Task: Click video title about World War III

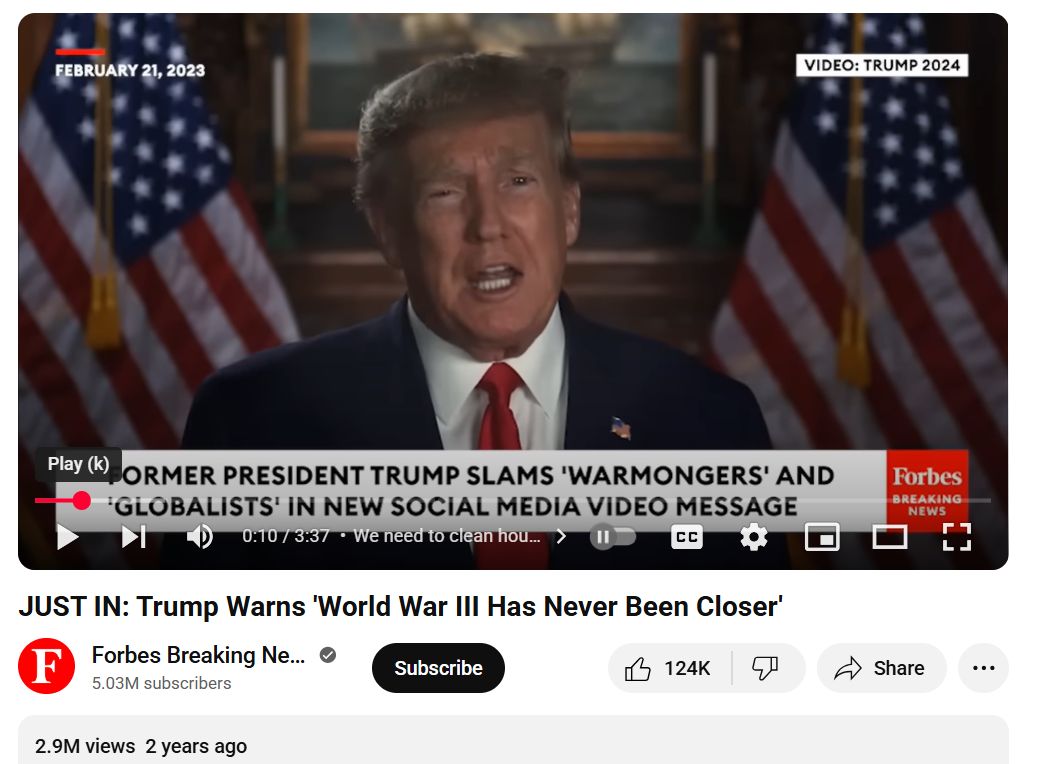Action: [400, 607]
